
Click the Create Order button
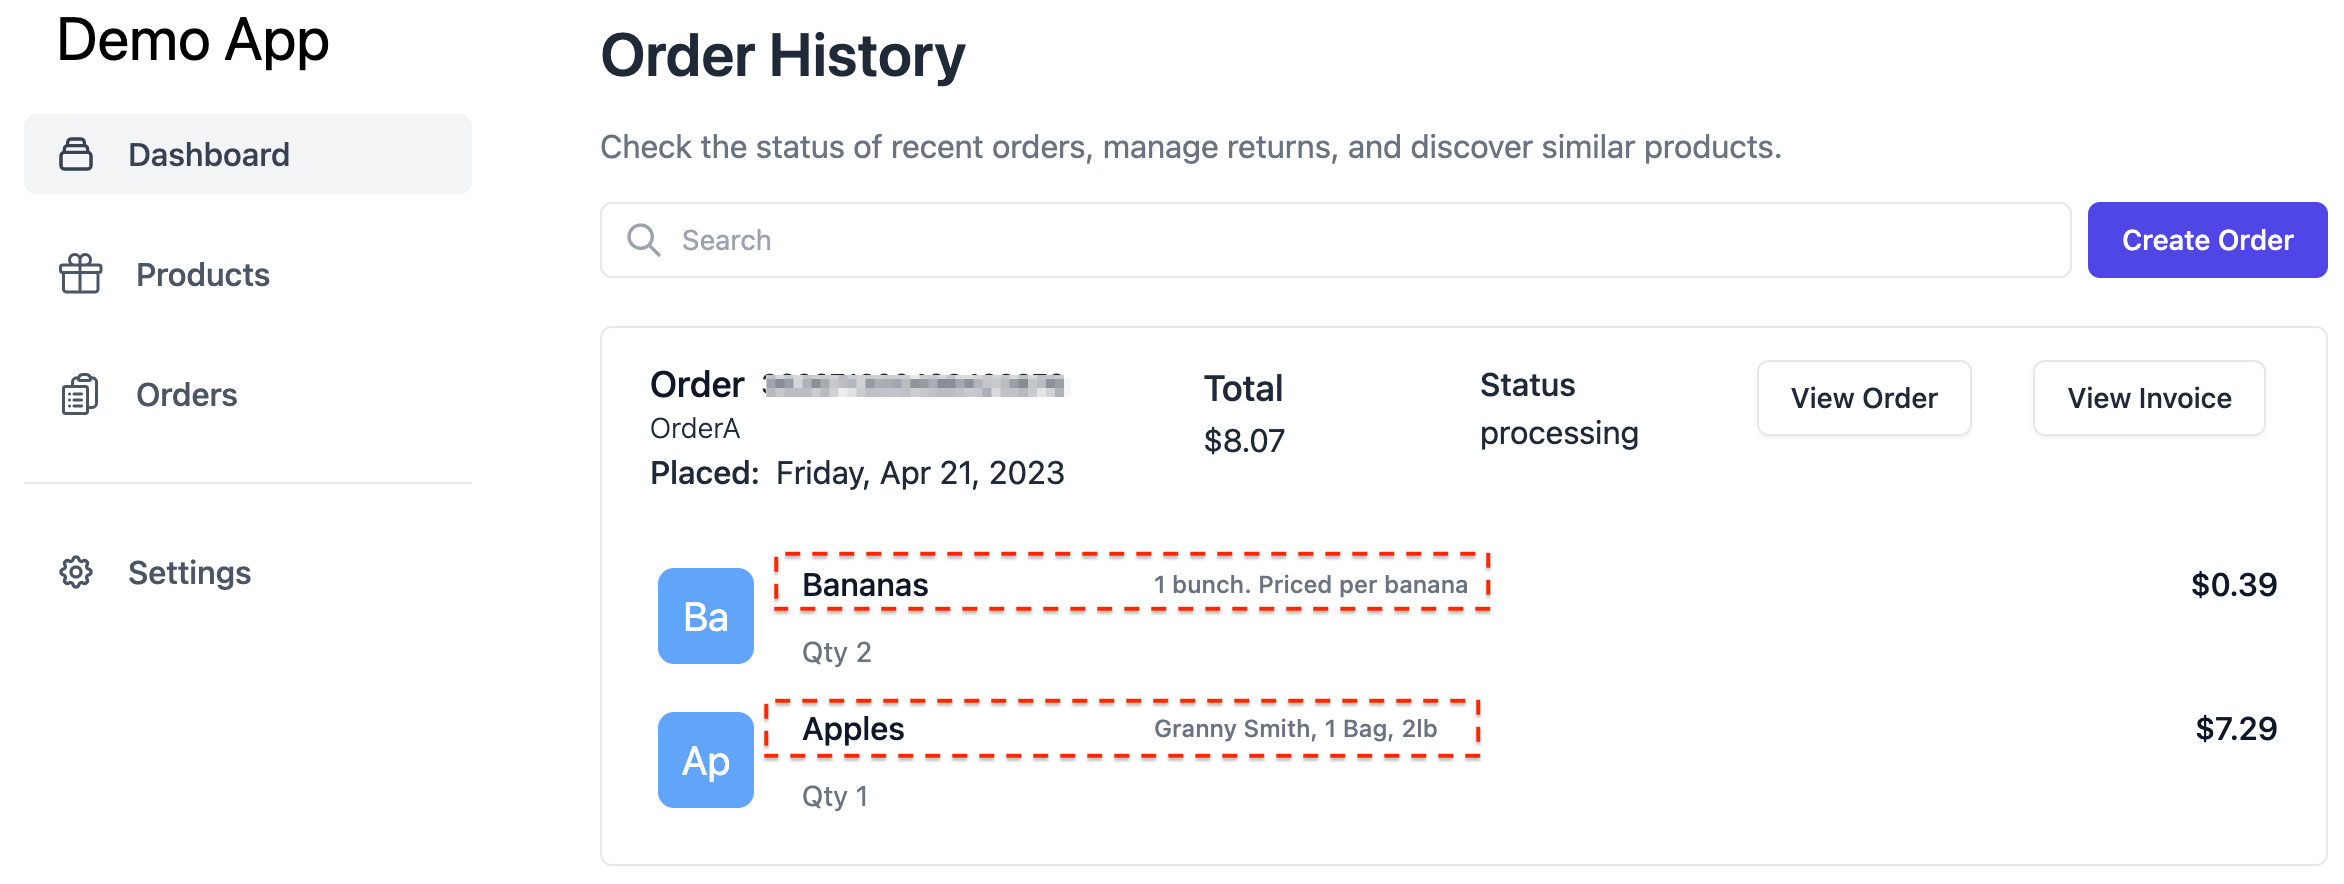click(2207, 240)
